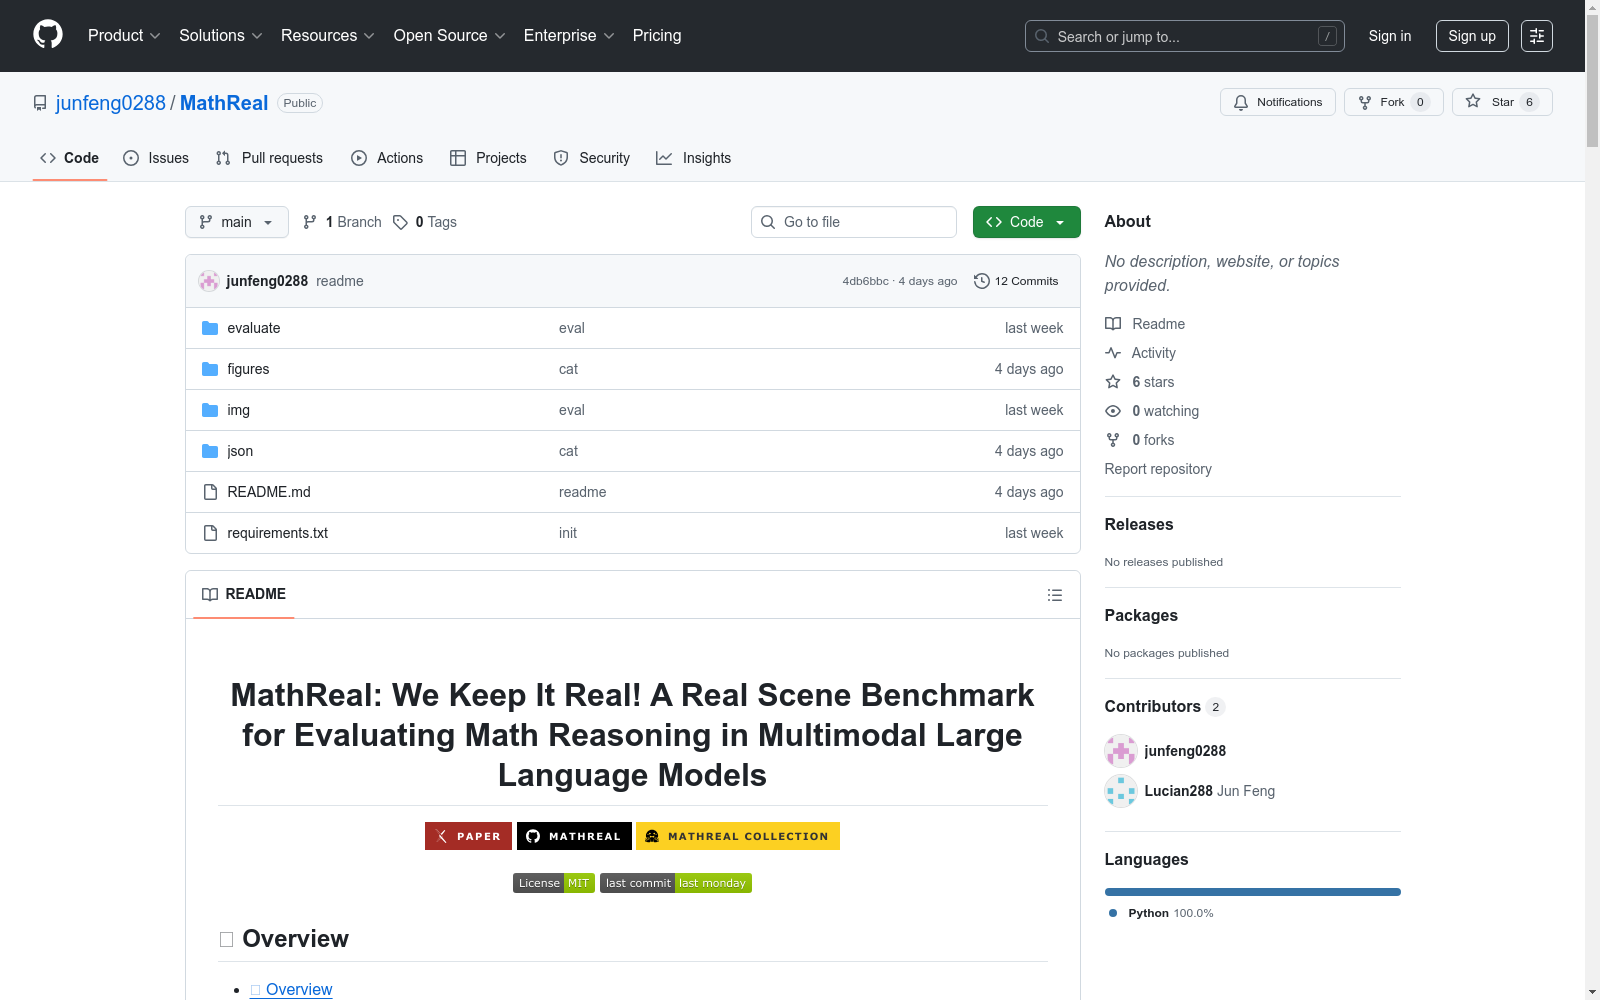
Task: Open the README outline list icon
Action: [1054, 595]
